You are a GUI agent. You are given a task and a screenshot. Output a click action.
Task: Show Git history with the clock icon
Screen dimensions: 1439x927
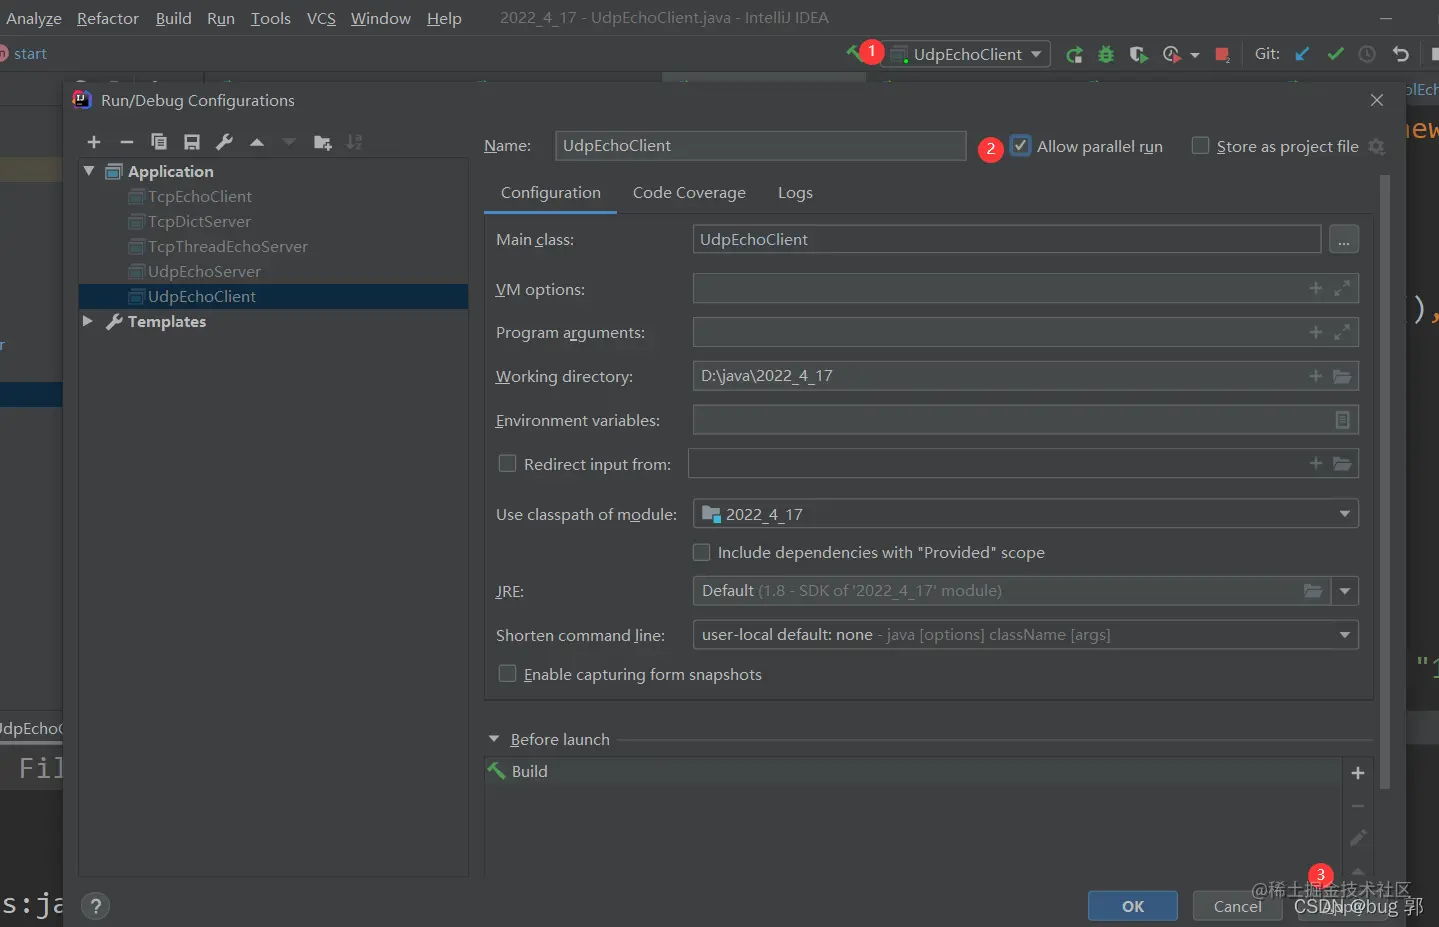coord(1367,54)
